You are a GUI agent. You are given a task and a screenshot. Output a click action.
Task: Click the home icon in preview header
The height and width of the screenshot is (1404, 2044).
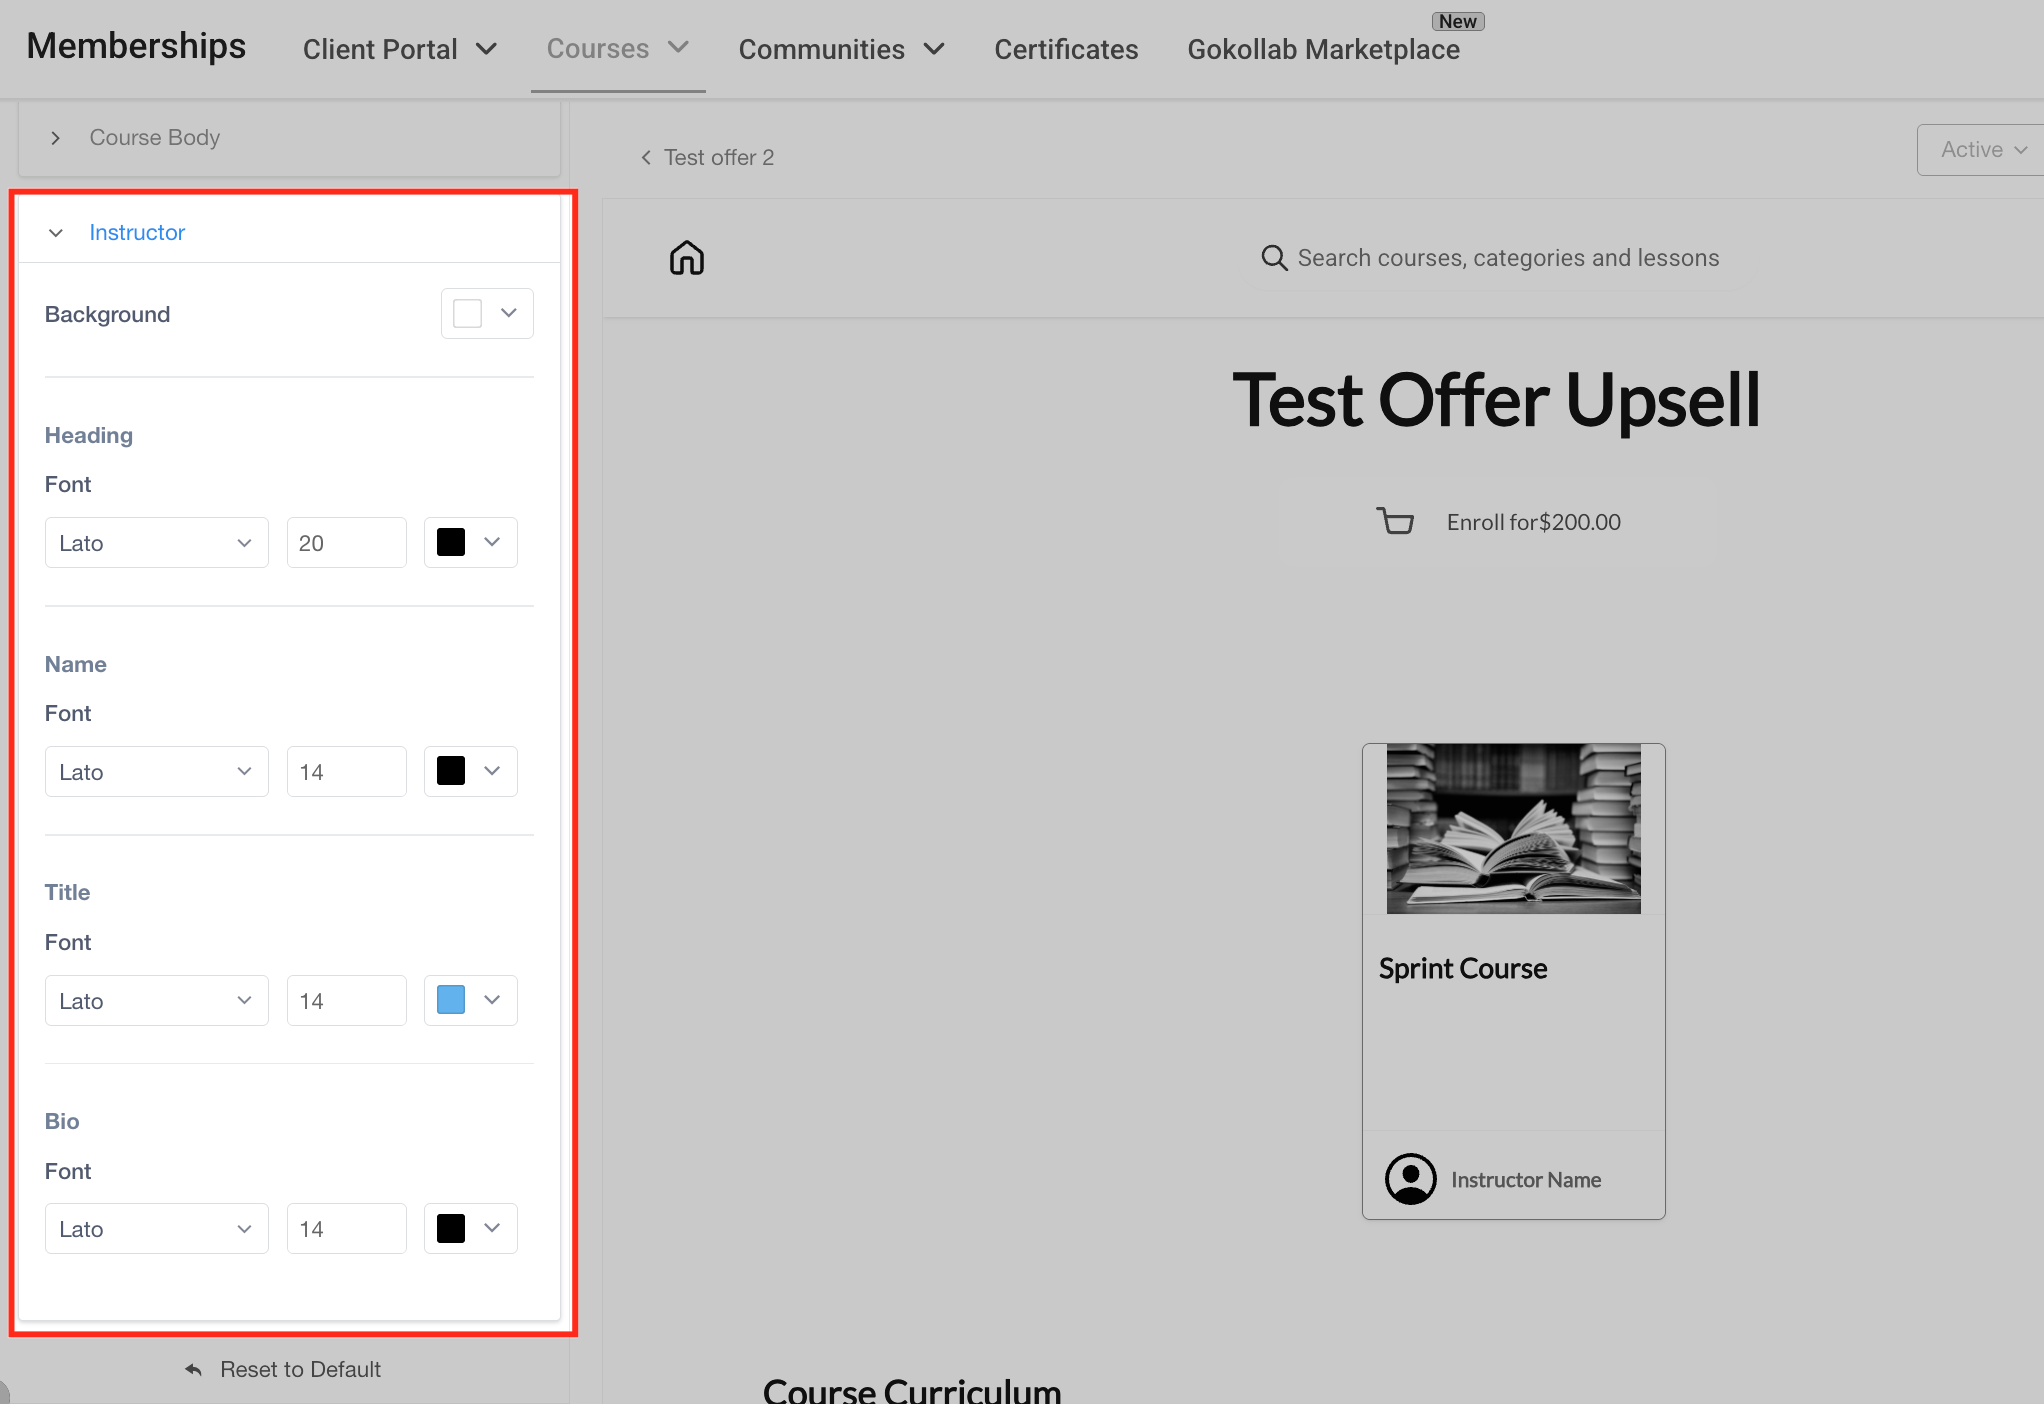687,258
